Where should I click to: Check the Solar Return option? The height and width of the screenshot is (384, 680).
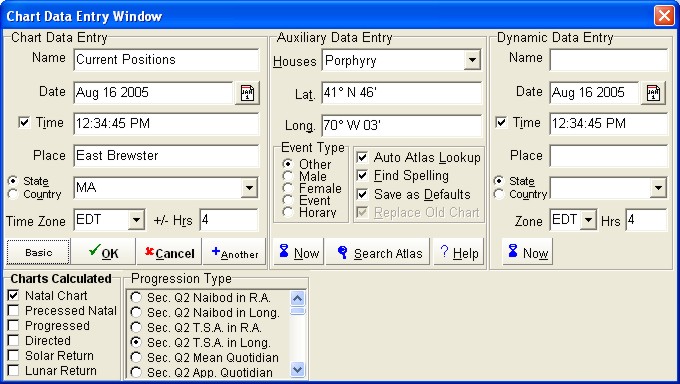tap(13, 355)
